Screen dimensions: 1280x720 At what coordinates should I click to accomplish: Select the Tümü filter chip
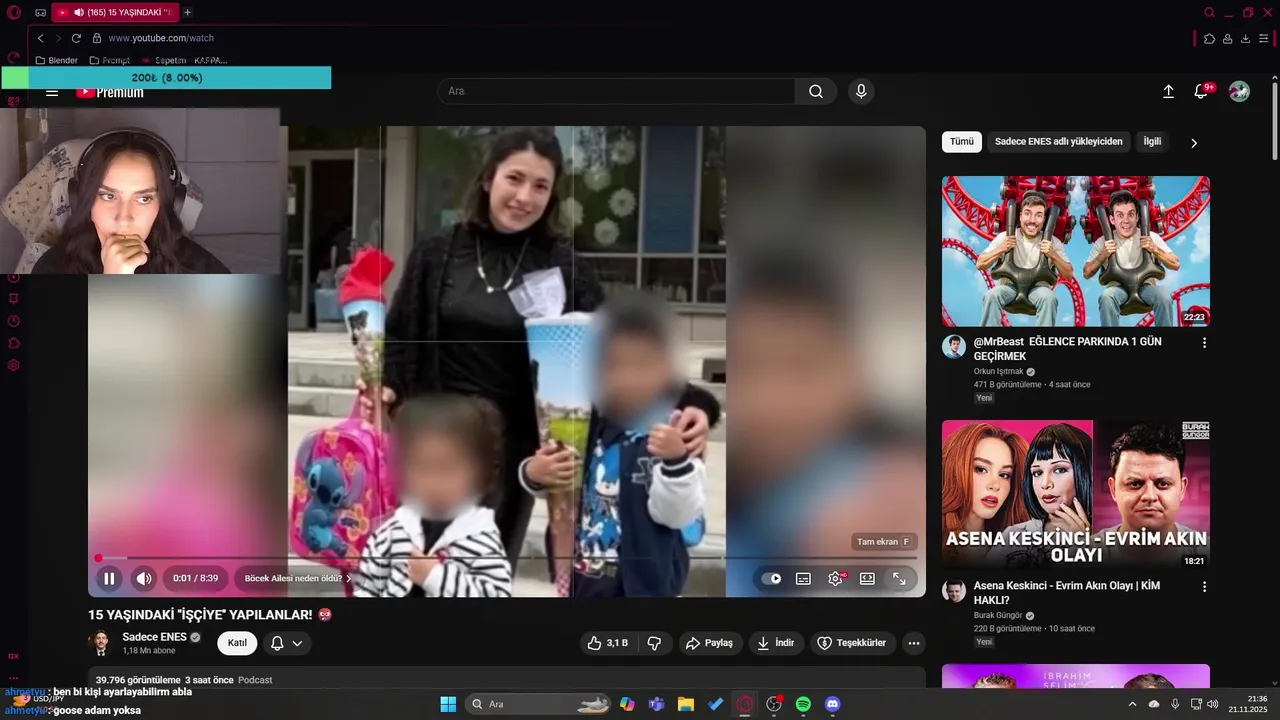(962, 142)
